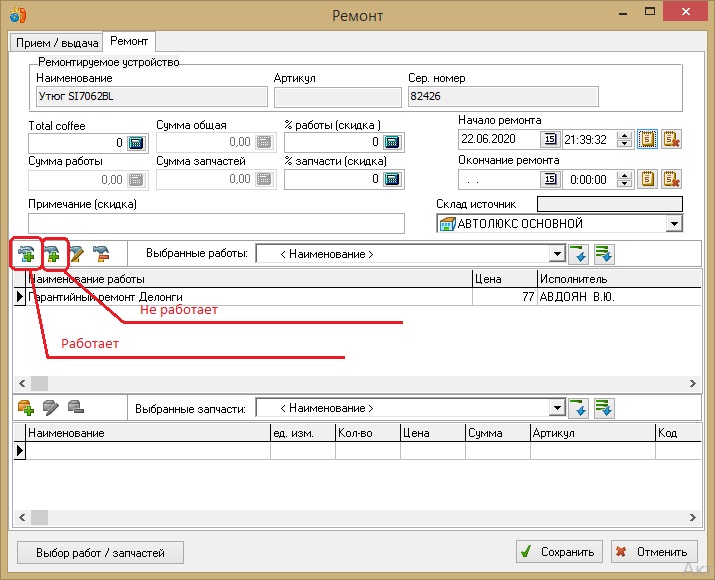
Task: Open calendar for Начало ремонта date
Action: point(549,139)
